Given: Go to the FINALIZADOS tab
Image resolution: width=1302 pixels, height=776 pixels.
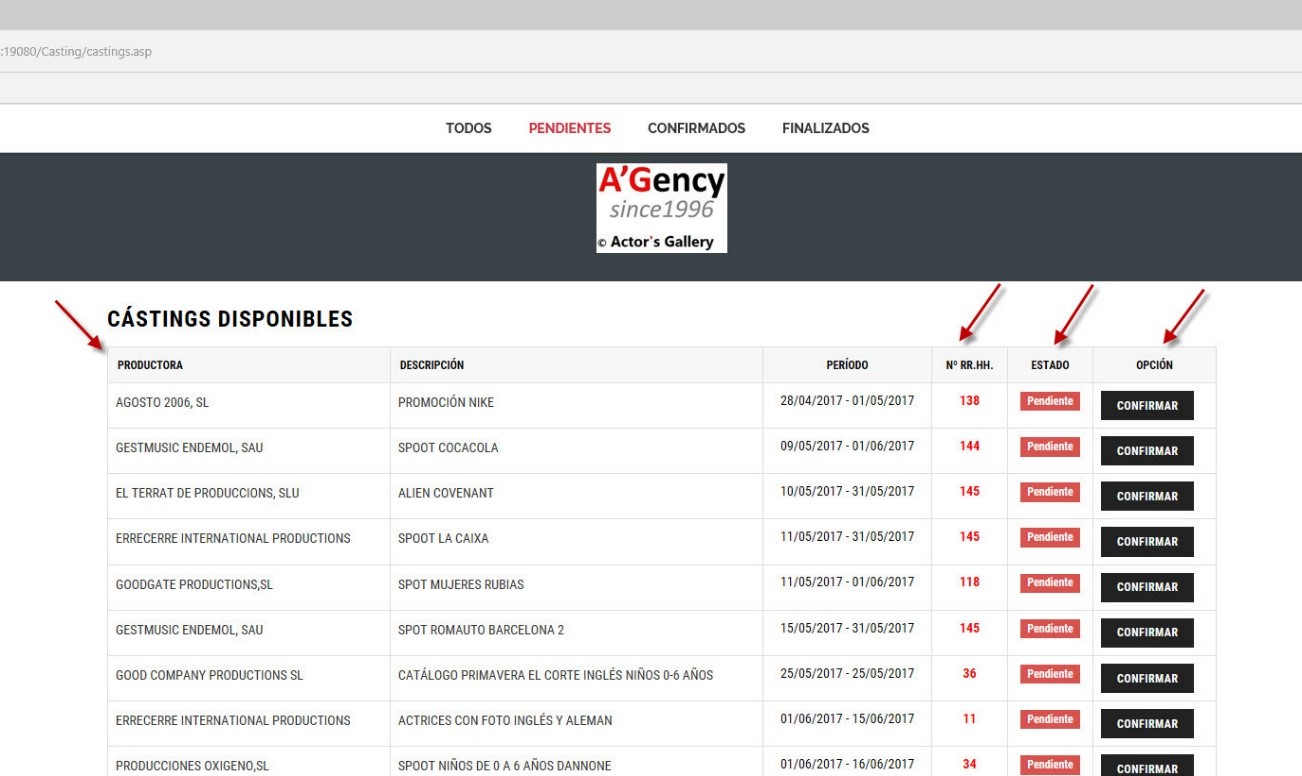Looking at the screenshot, I should 825,128.
